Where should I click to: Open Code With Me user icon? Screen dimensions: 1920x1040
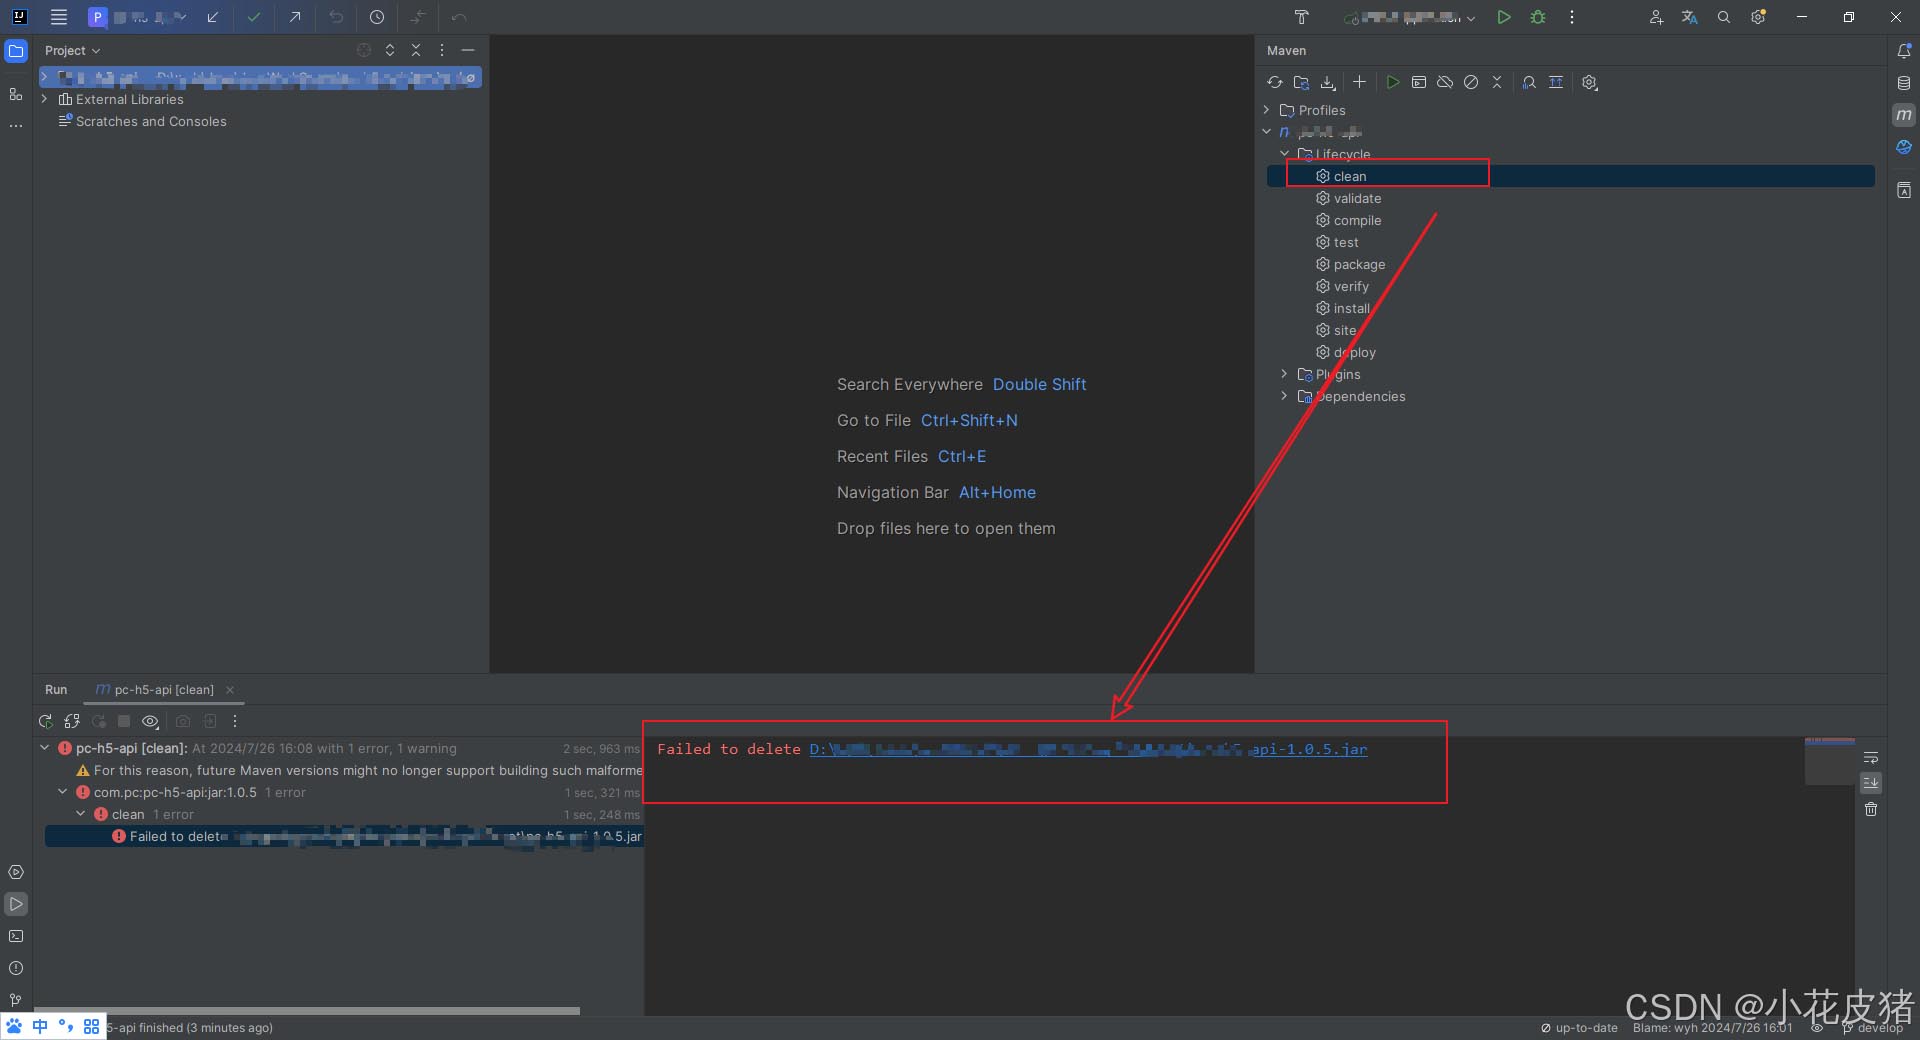[1656, 17]
